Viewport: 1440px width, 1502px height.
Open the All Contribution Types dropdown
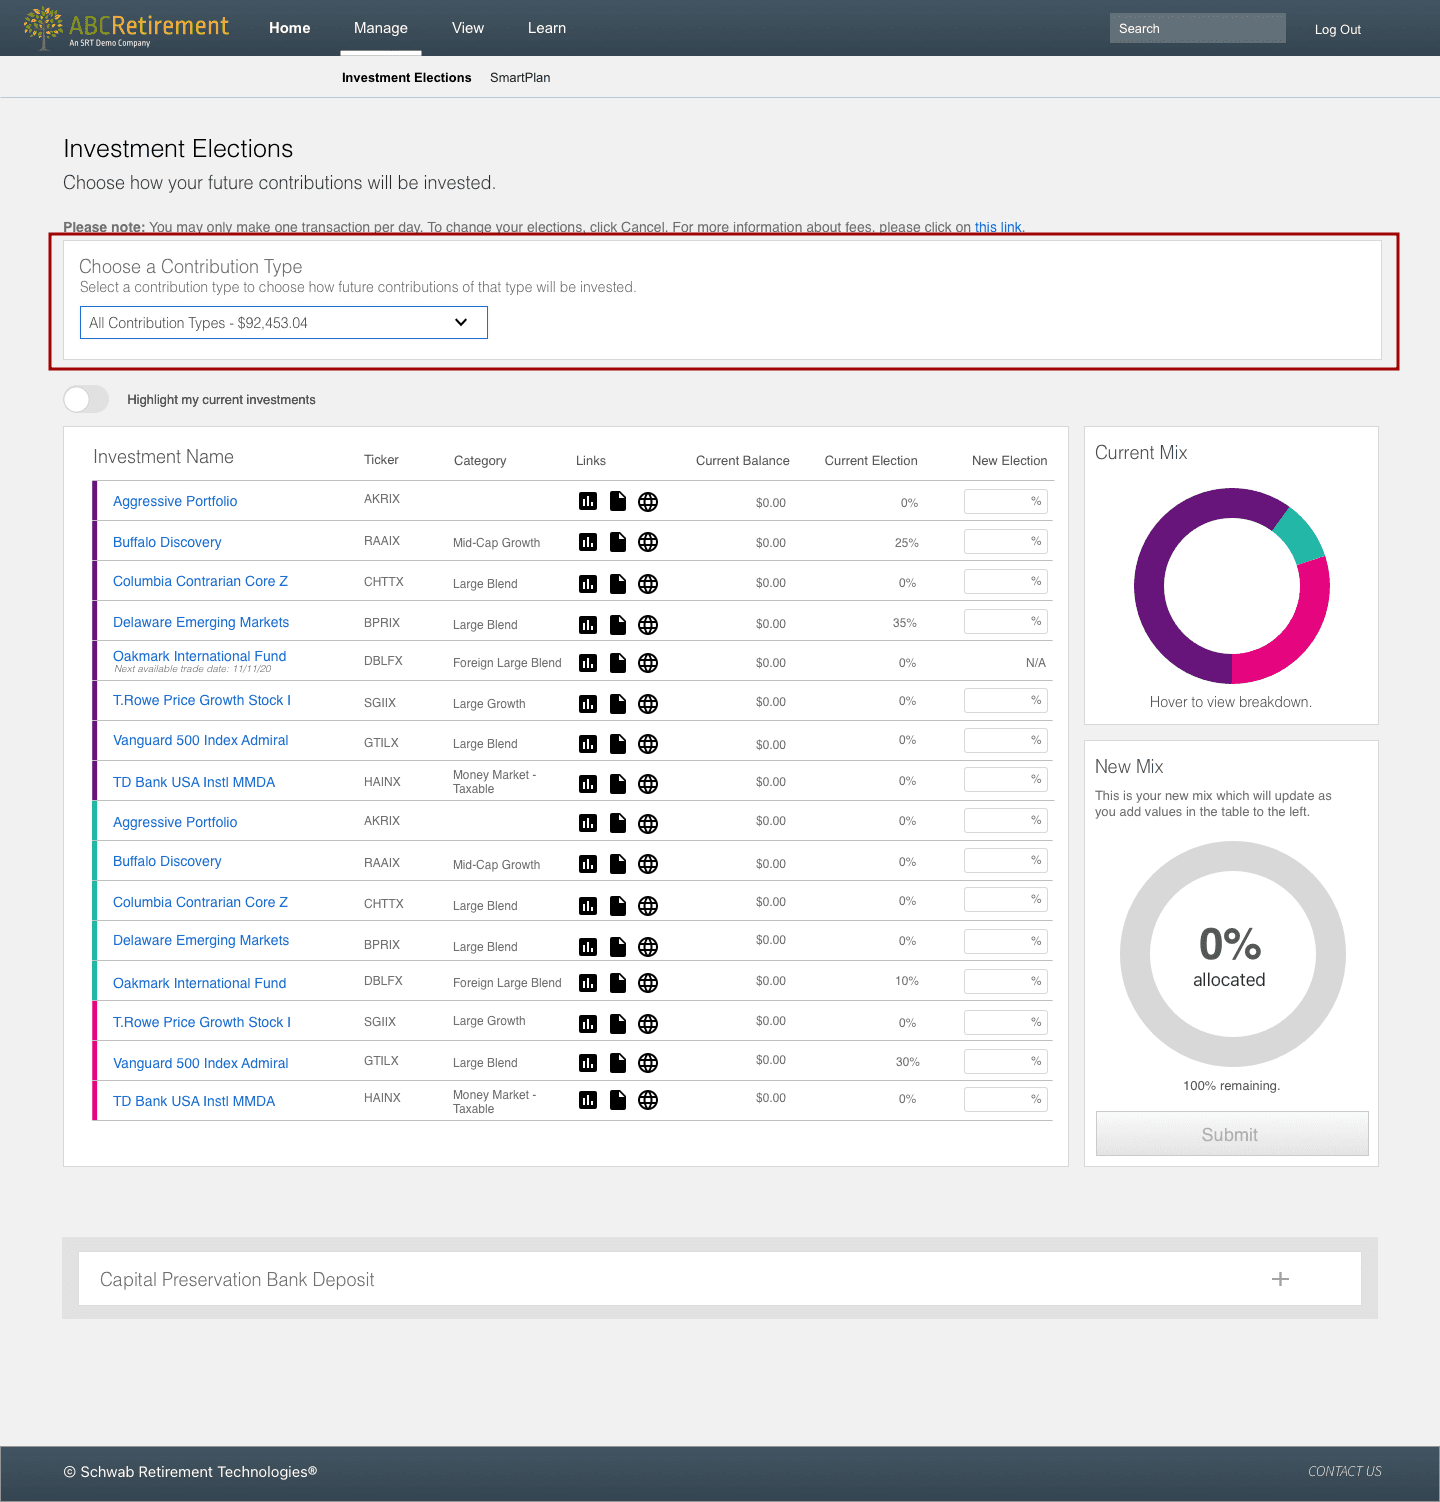284,323
